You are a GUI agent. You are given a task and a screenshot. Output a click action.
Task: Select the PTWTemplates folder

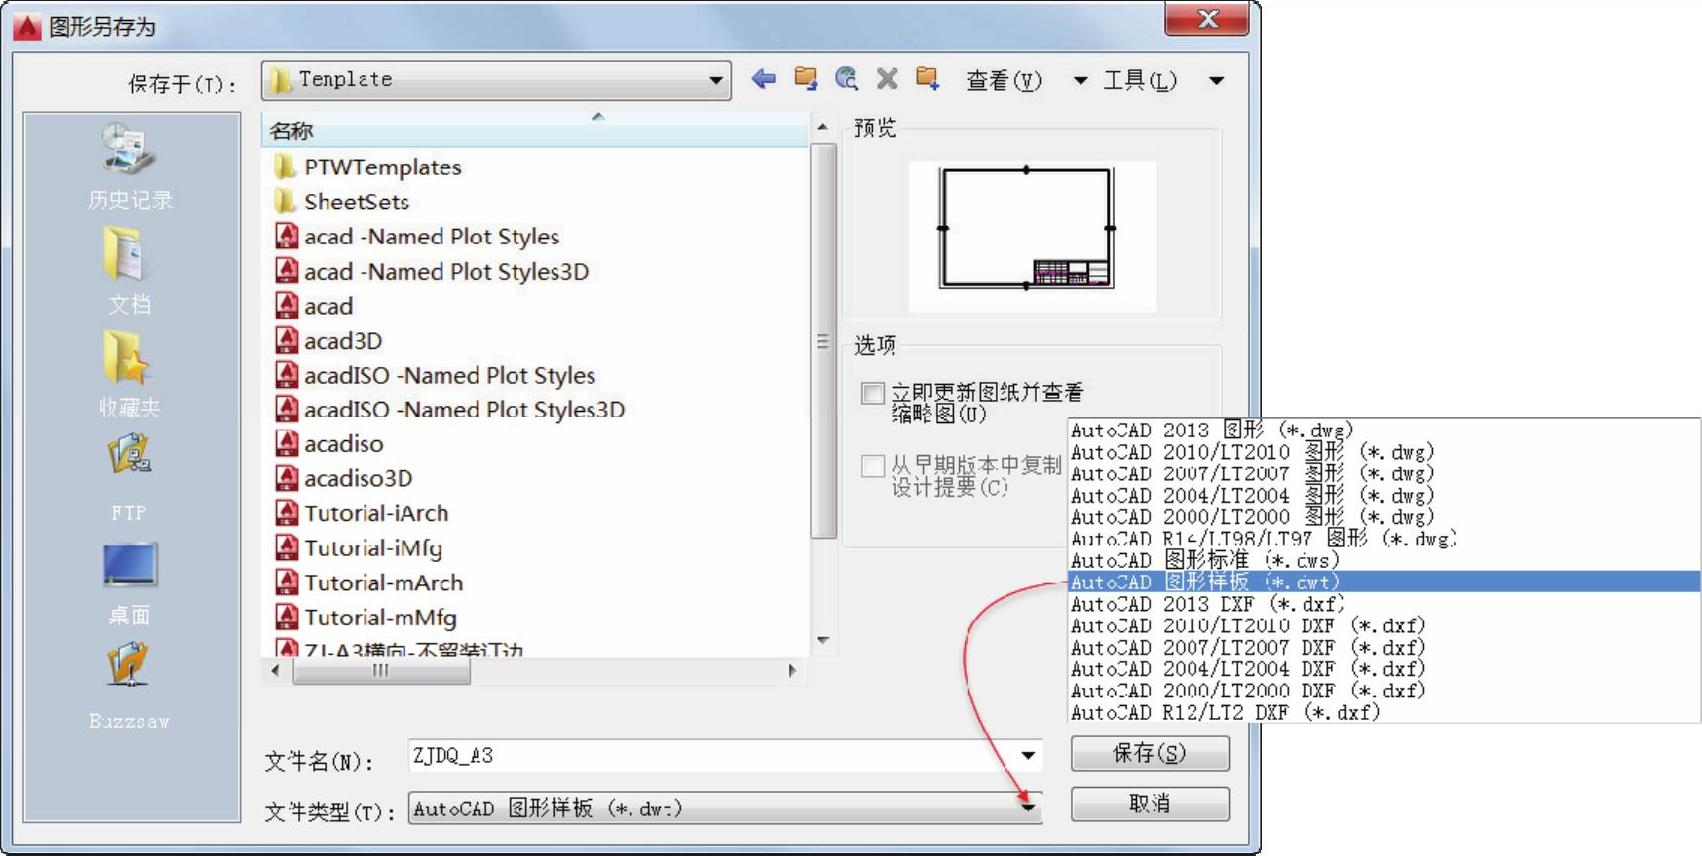tap(368, 167)
